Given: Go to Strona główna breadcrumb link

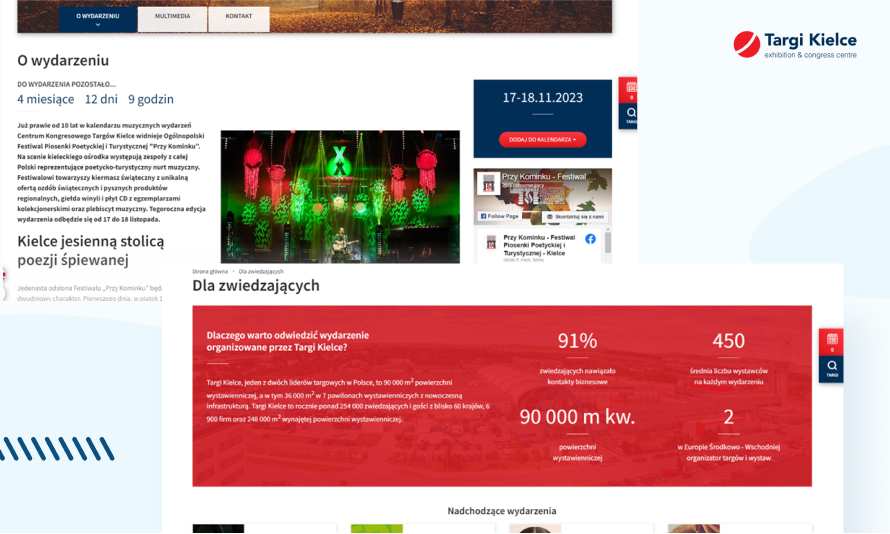Looking at the screenshot, I should (x=209, y=271).
